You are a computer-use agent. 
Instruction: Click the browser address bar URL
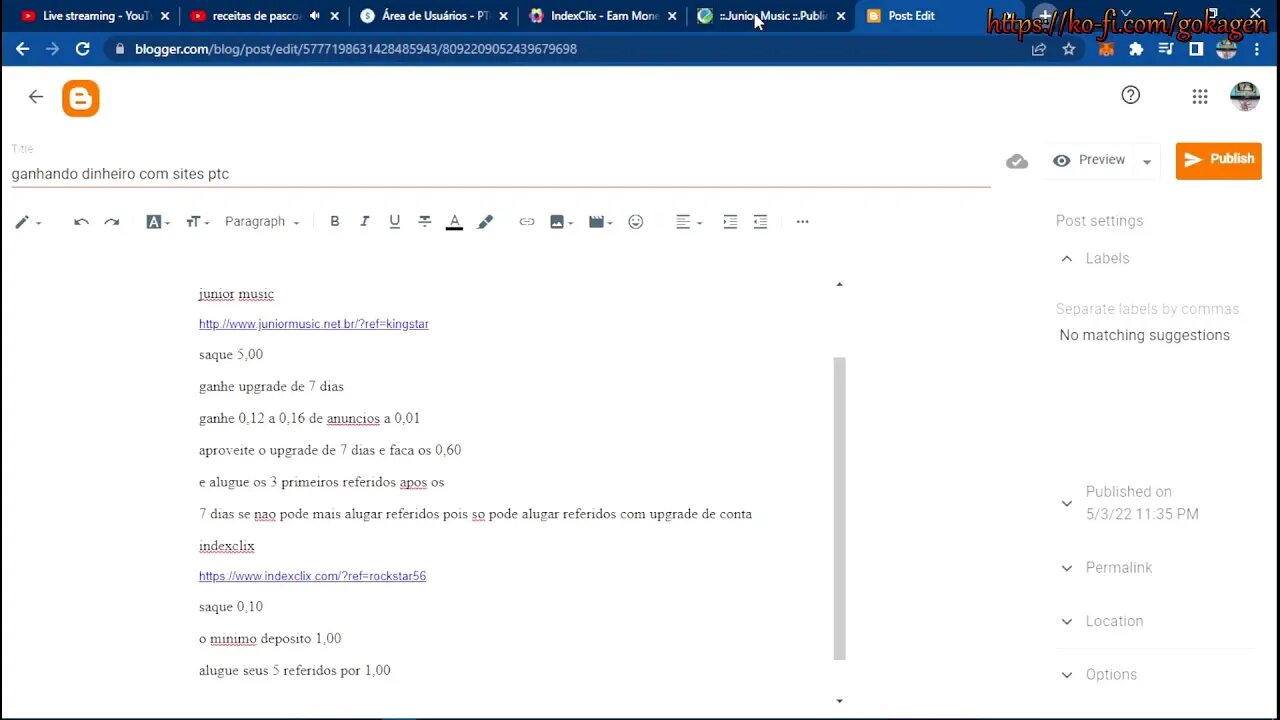point(356,49)
